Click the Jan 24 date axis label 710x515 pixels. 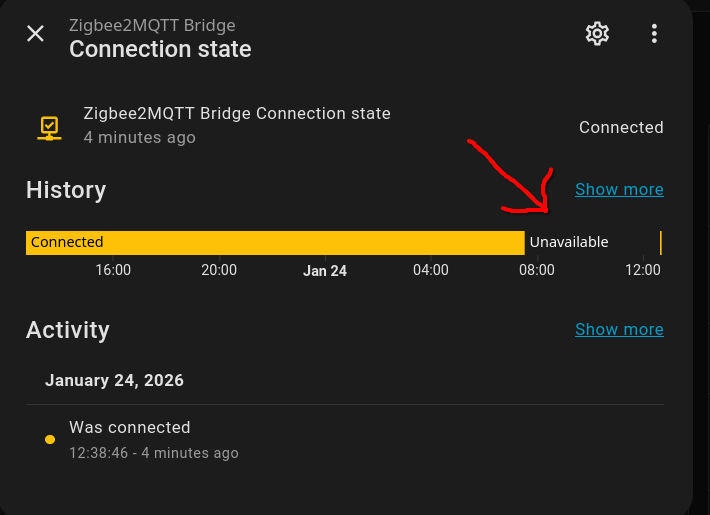tap(325, 271)
